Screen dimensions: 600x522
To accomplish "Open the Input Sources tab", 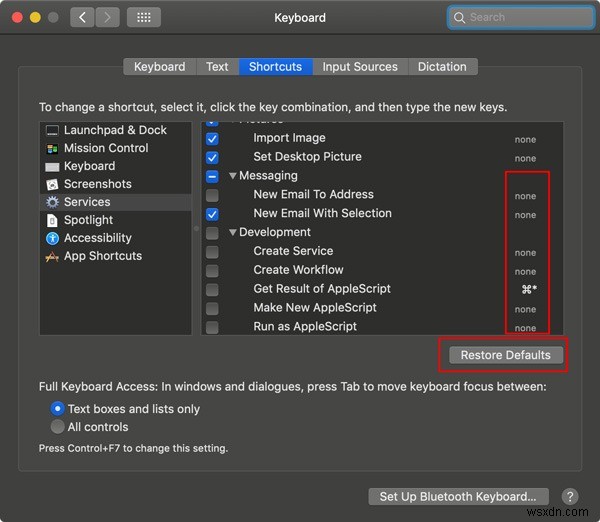I will tap(360, 67).
